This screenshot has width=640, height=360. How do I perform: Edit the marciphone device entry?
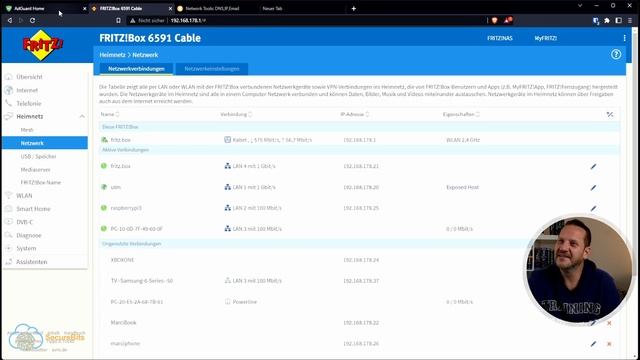click(x=593, y=344)
